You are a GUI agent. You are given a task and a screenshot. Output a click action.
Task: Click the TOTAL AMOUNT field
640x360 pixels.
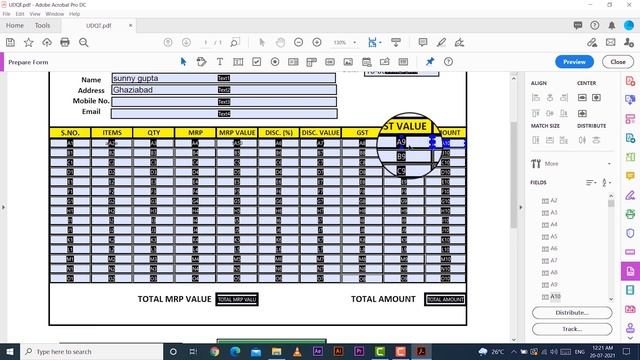(x=445, y=299)
